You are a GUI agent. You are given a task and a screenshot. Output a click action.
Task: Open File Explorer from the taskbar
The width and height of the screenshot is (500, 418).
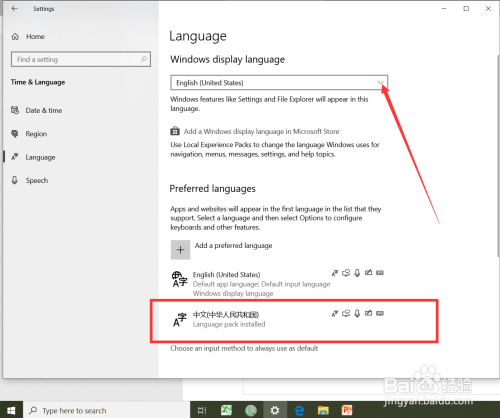[x=323, y=410]
